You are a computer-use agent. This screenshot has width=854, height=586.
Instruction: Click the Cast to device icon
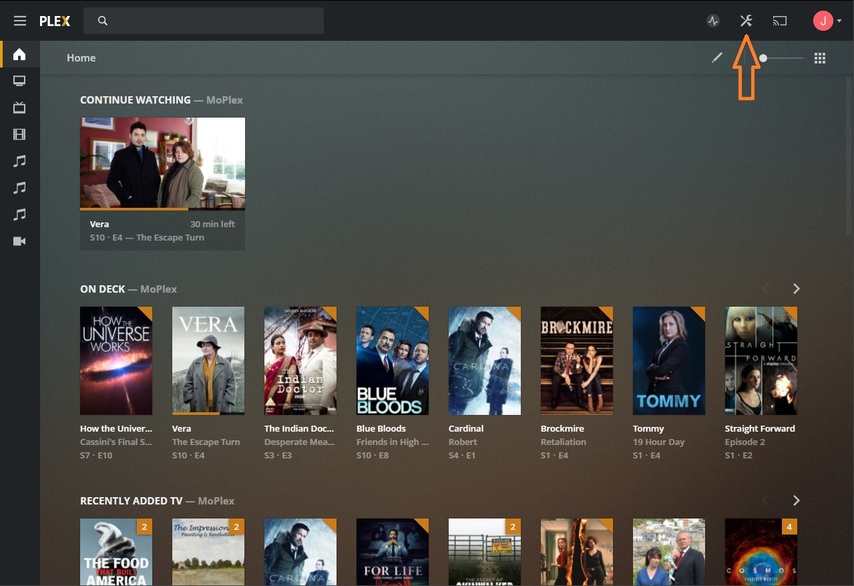(x=779, y=21)
